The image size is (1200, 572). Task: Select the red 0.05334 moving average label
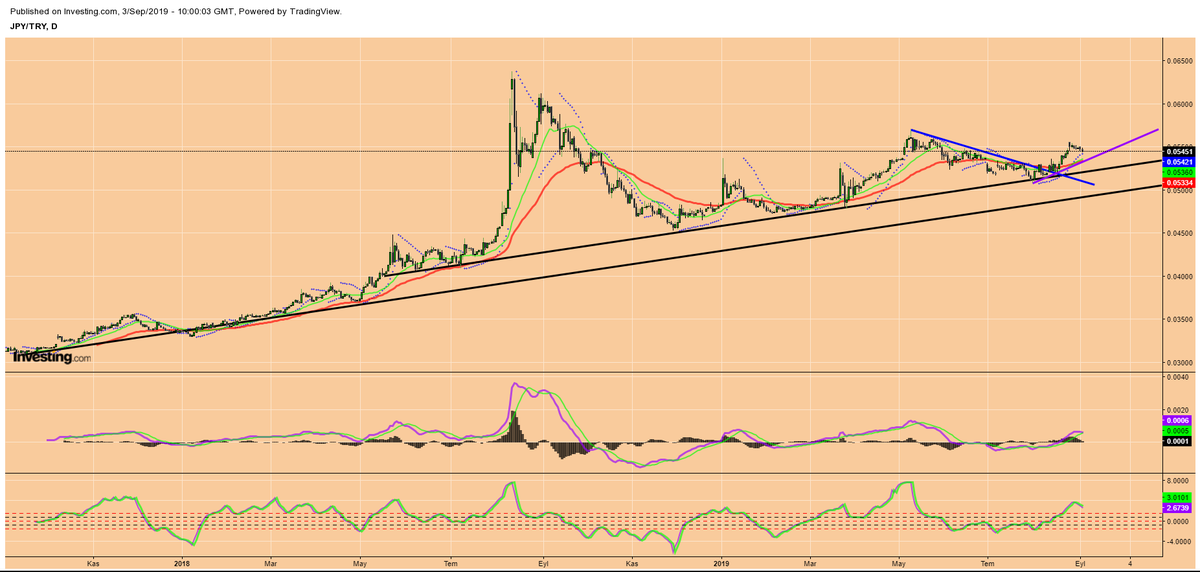pyautogui.click(x=1178, y=183)
